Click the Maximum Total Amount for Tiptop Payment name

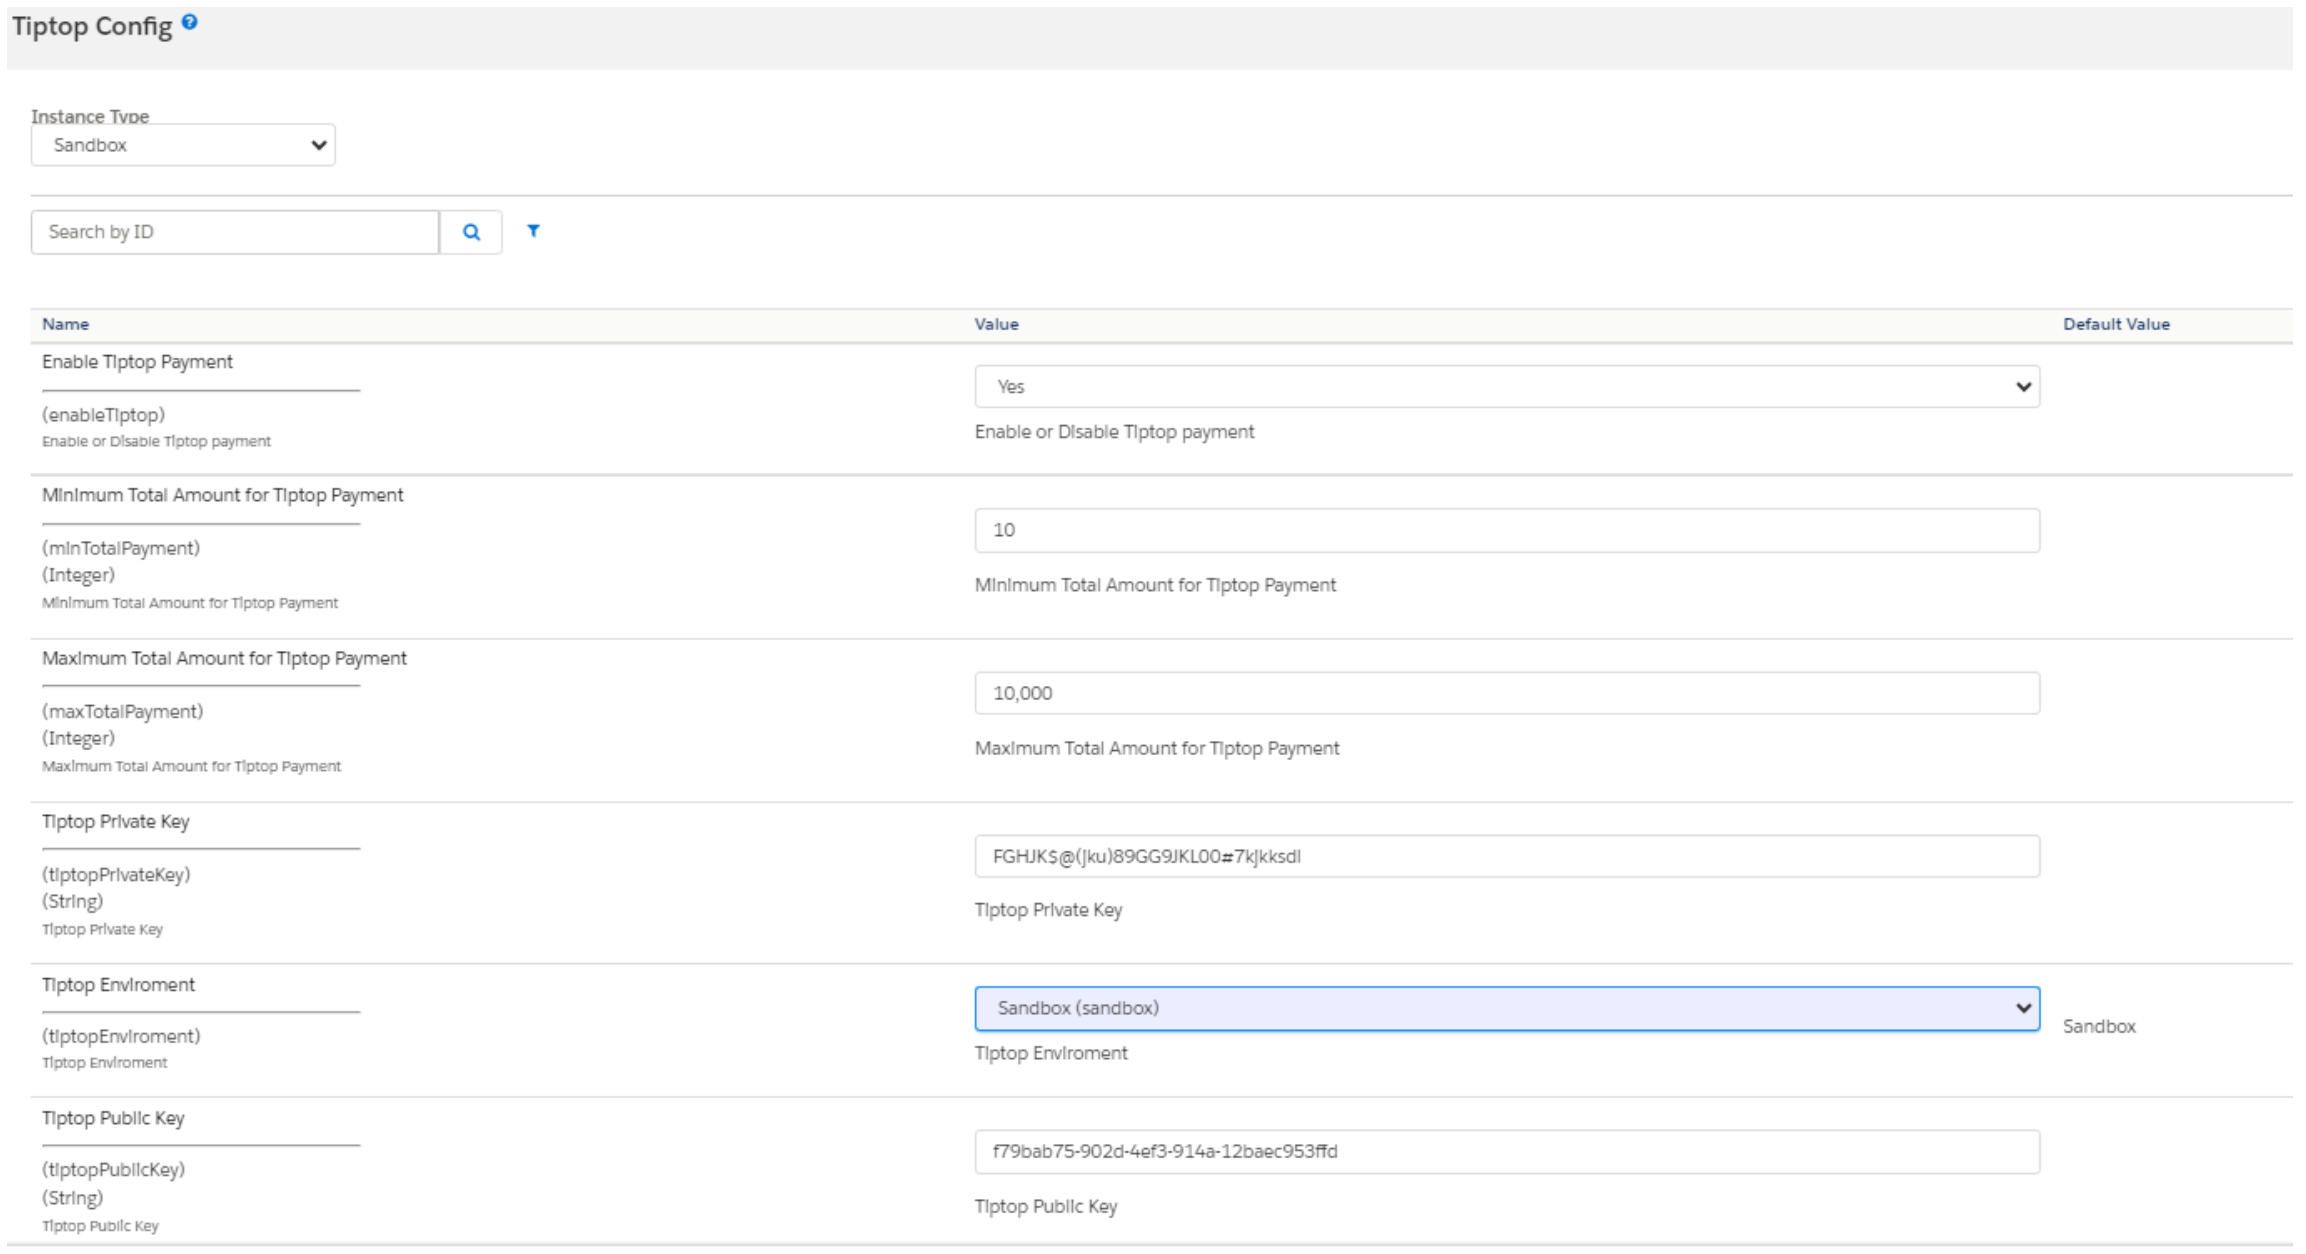pyautogui.click(x=224, y=658)
